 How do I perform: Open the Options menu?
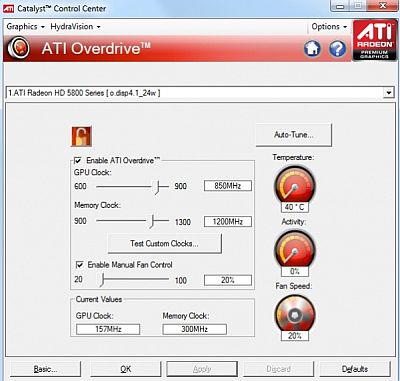(329, 27)
